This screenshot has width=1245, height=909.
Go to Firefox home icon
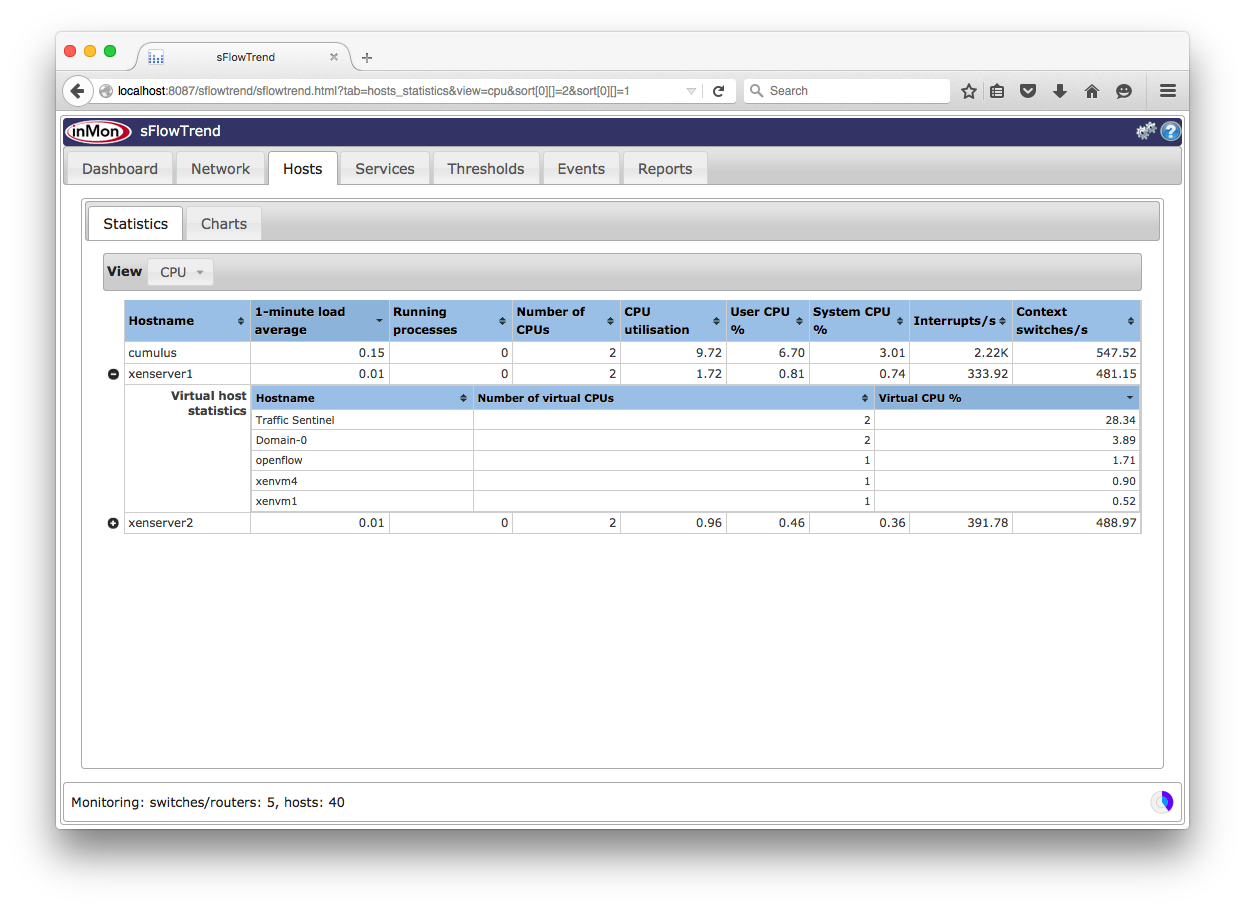[x=1092, y=91]
